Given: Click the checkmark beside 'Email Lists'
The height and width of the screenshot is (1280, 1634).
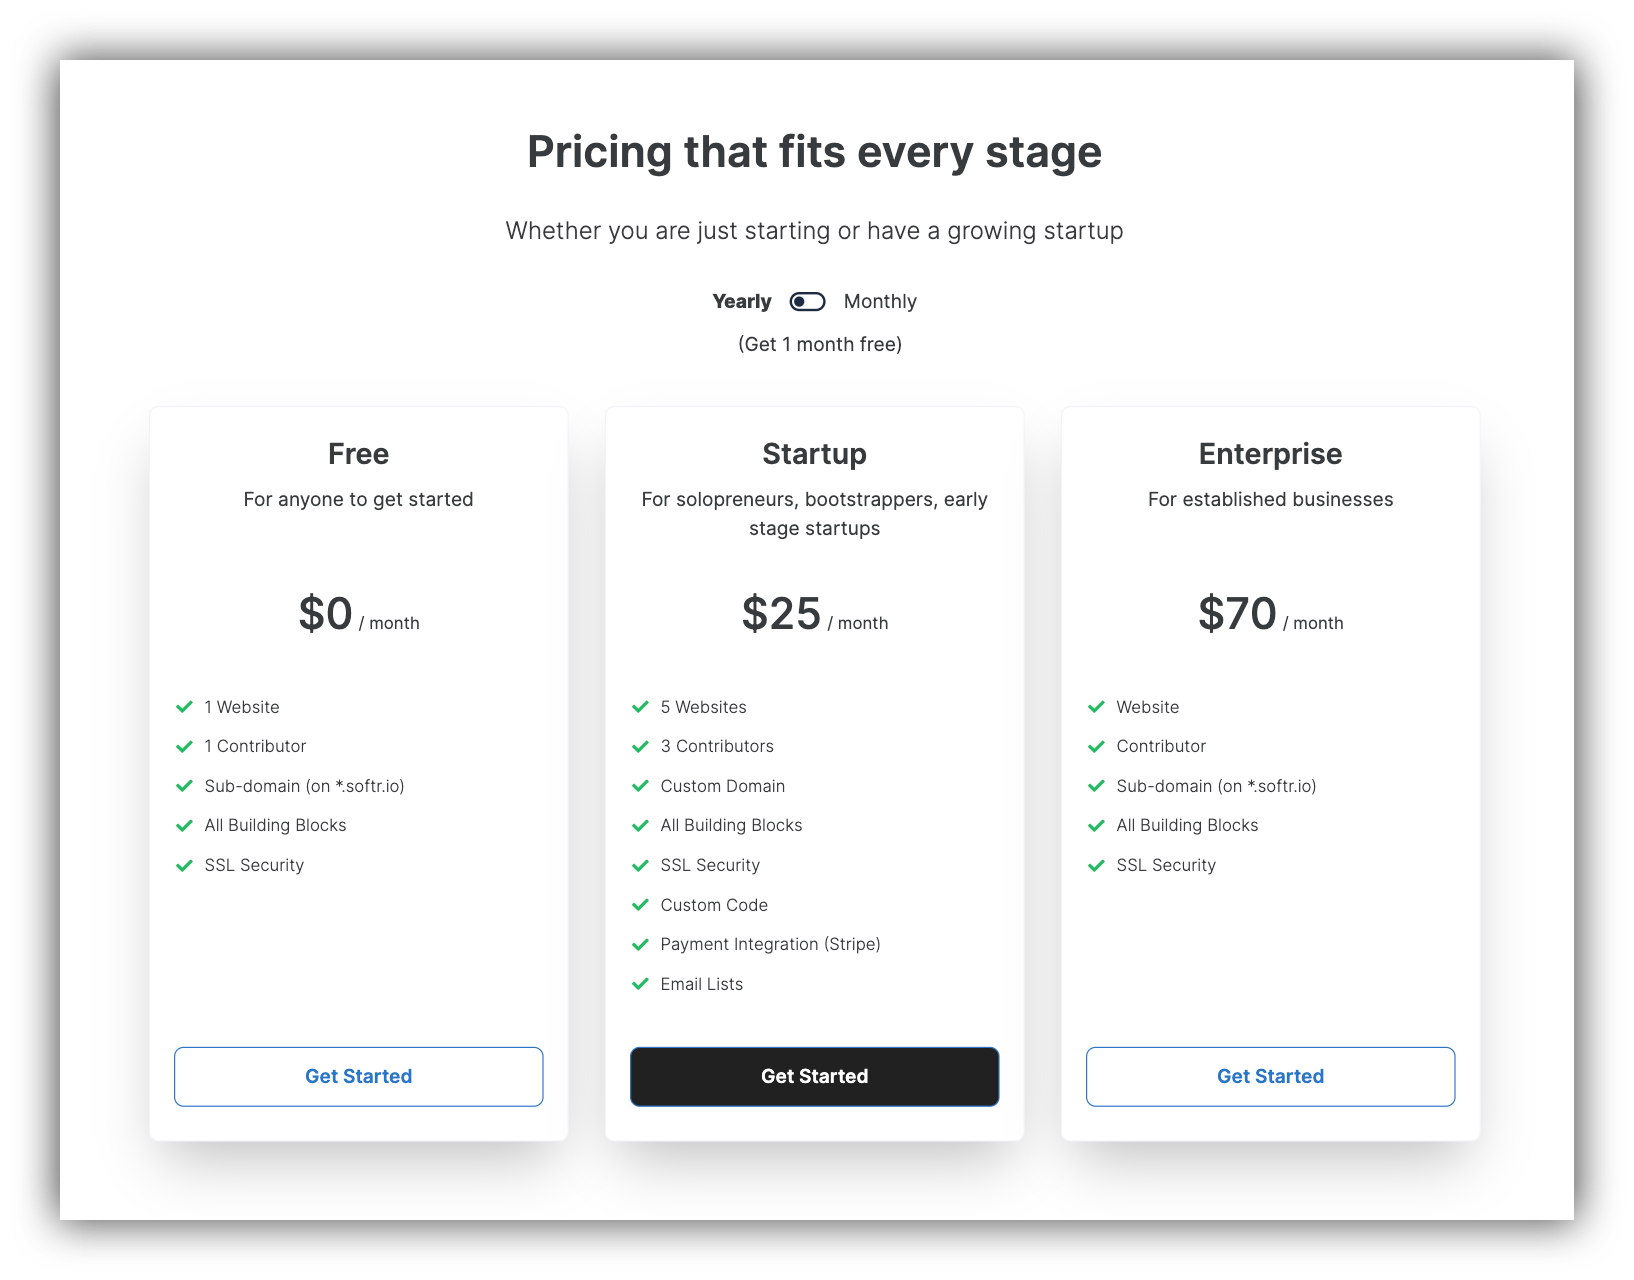Looking at the screenshot, I should (x=640, y=984).
